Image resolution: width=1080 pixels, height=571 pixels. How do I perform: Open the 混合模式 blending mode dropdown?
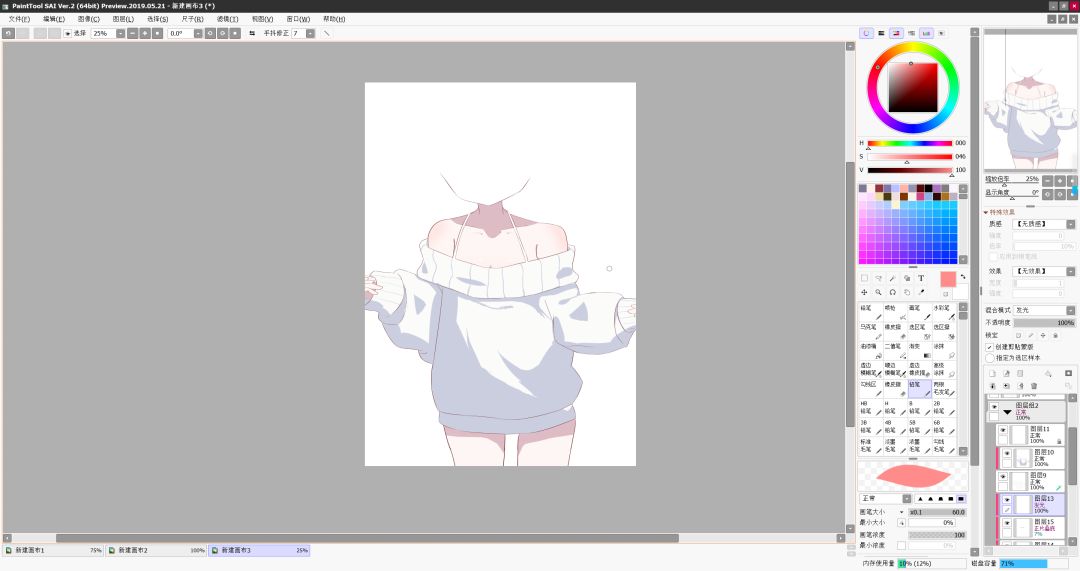[1070, 311]
